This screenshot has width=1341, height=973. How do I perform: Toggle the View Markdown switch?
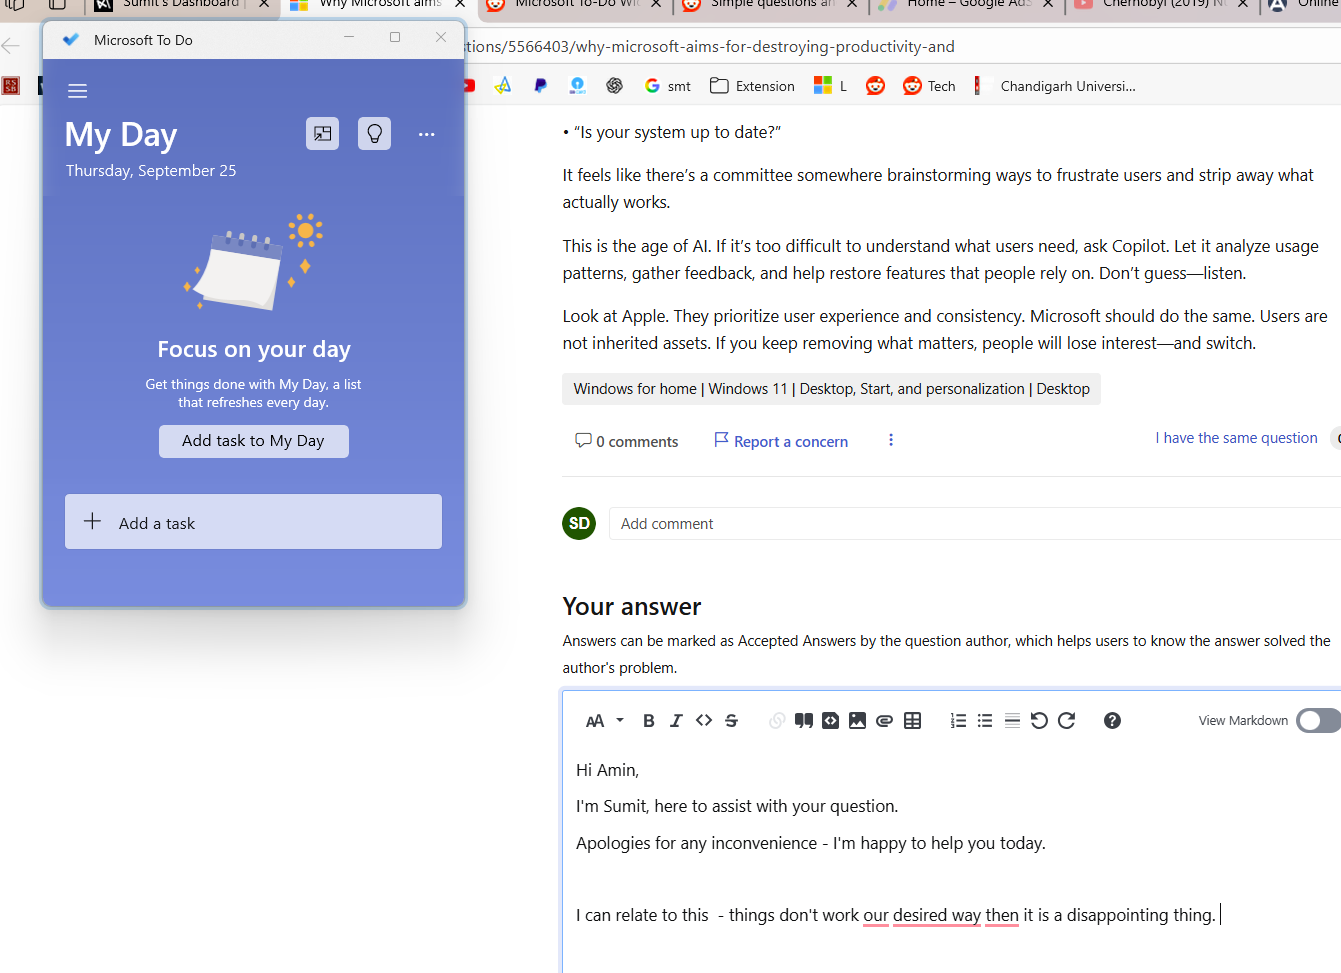click(1318, 721)
